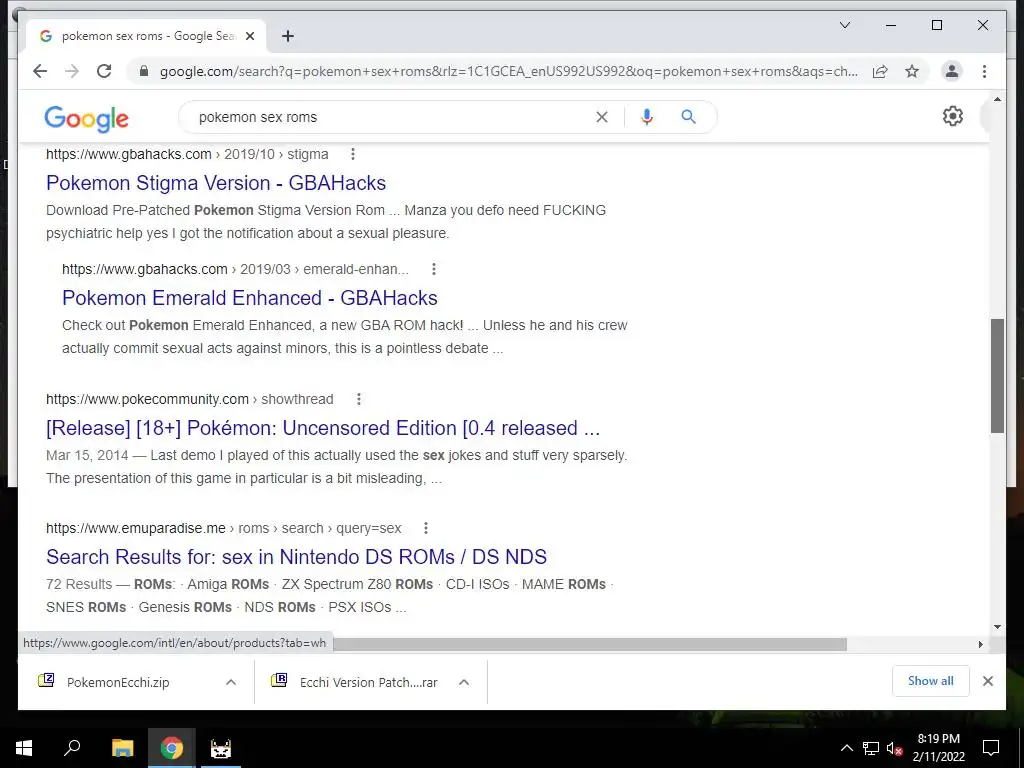This screenshot has width=1024, height=768.
Task: Click the Chrome taskbar icon
Action: click(171, 748)
